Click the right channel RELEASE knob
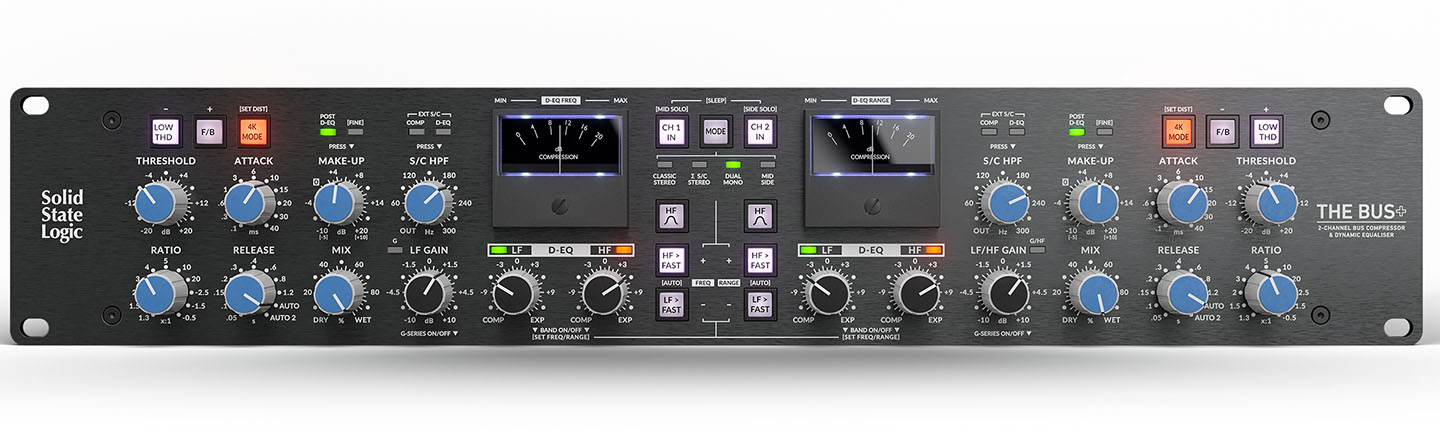Viewport: 1440px width, 432px height. 1181,292
